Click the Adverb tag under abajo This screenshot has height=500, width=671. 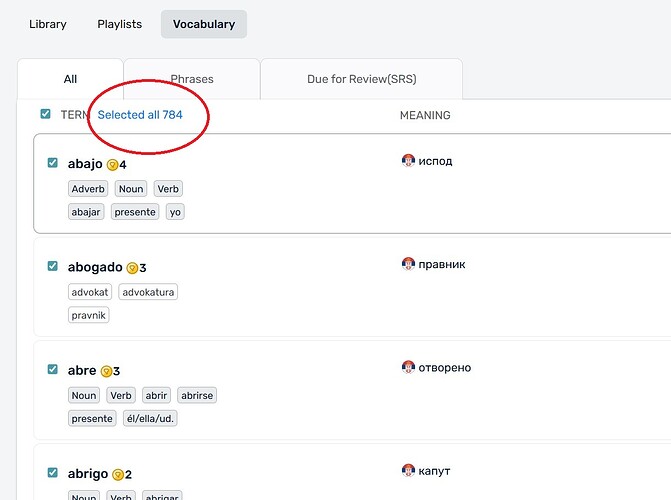click(x=88, y=189)
